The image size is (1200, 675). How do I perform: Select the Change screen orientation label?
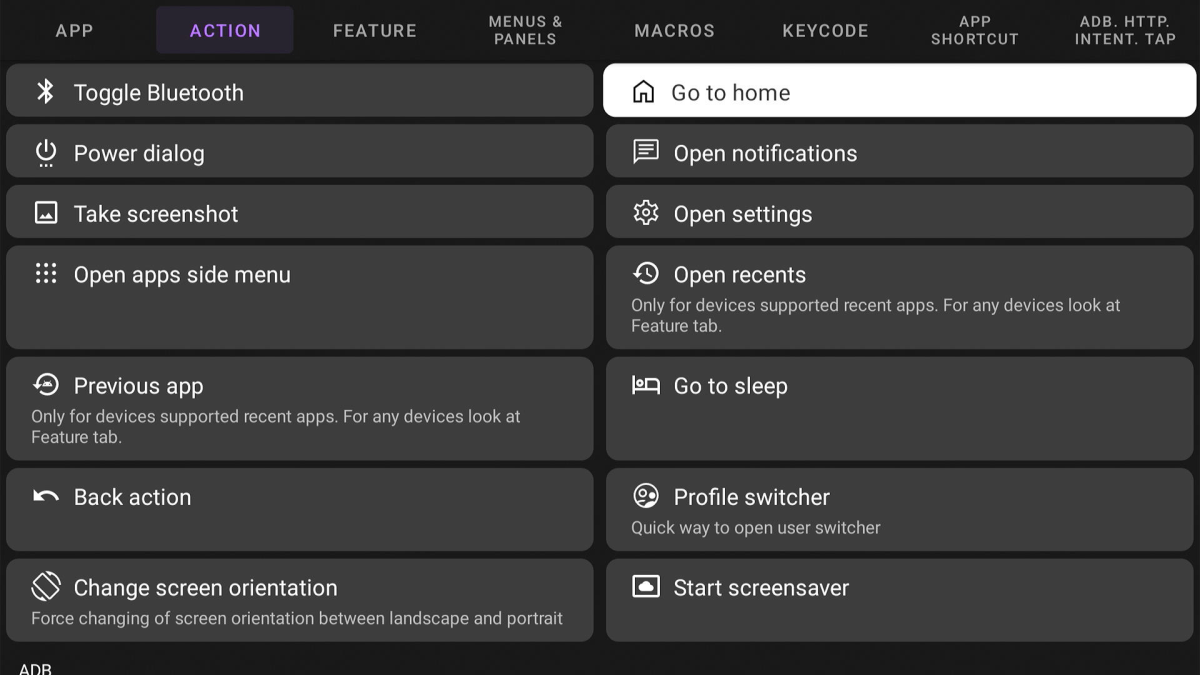click(206, 588)
